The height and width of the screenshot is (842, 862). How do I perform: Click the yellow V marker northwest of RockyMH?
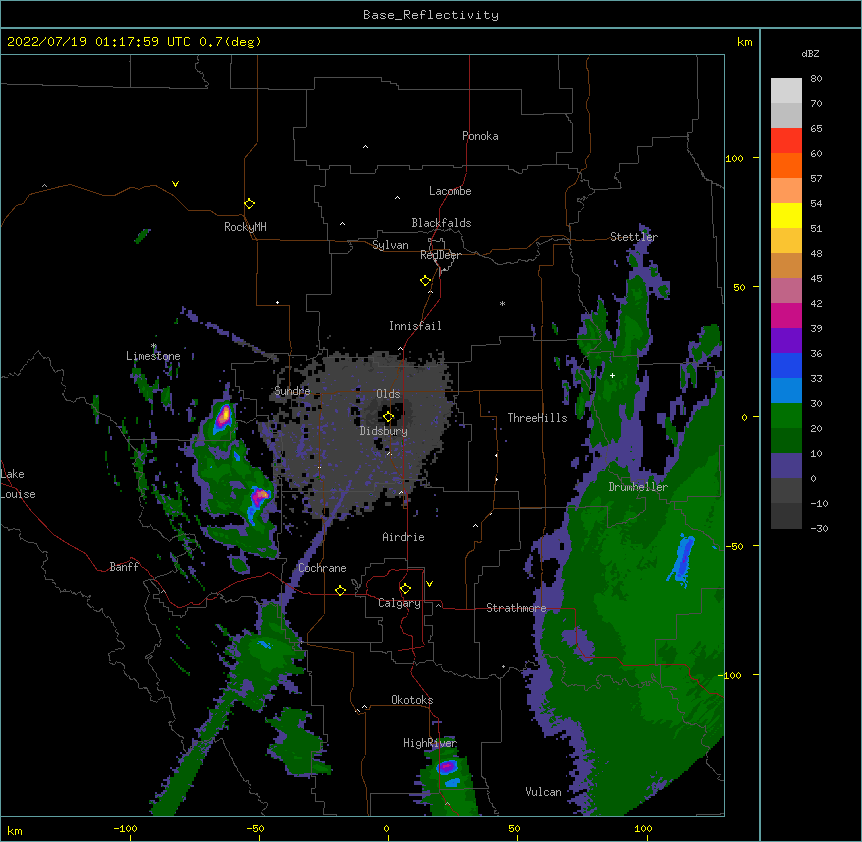[175, 184]
